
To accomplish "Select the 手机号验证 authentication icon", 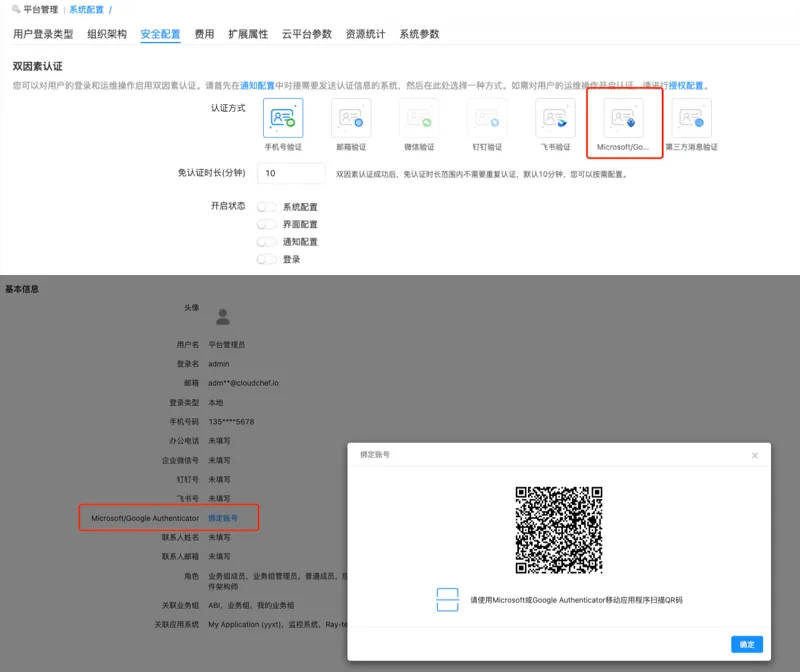I will click(x=283, y=118).
